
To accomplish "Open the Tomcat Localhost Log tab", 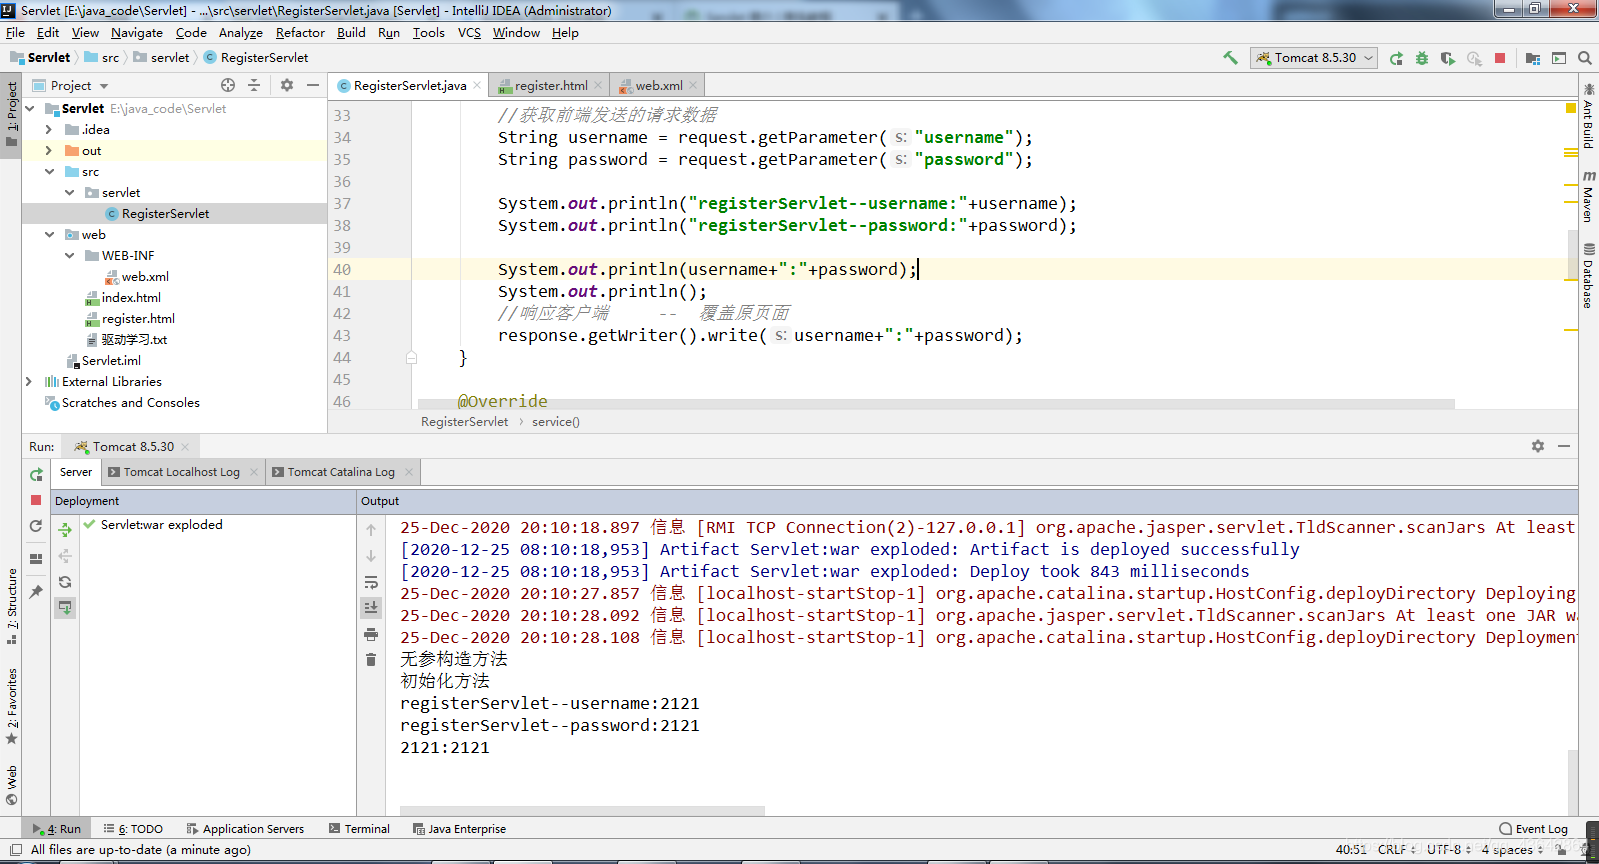I will 181,472.
